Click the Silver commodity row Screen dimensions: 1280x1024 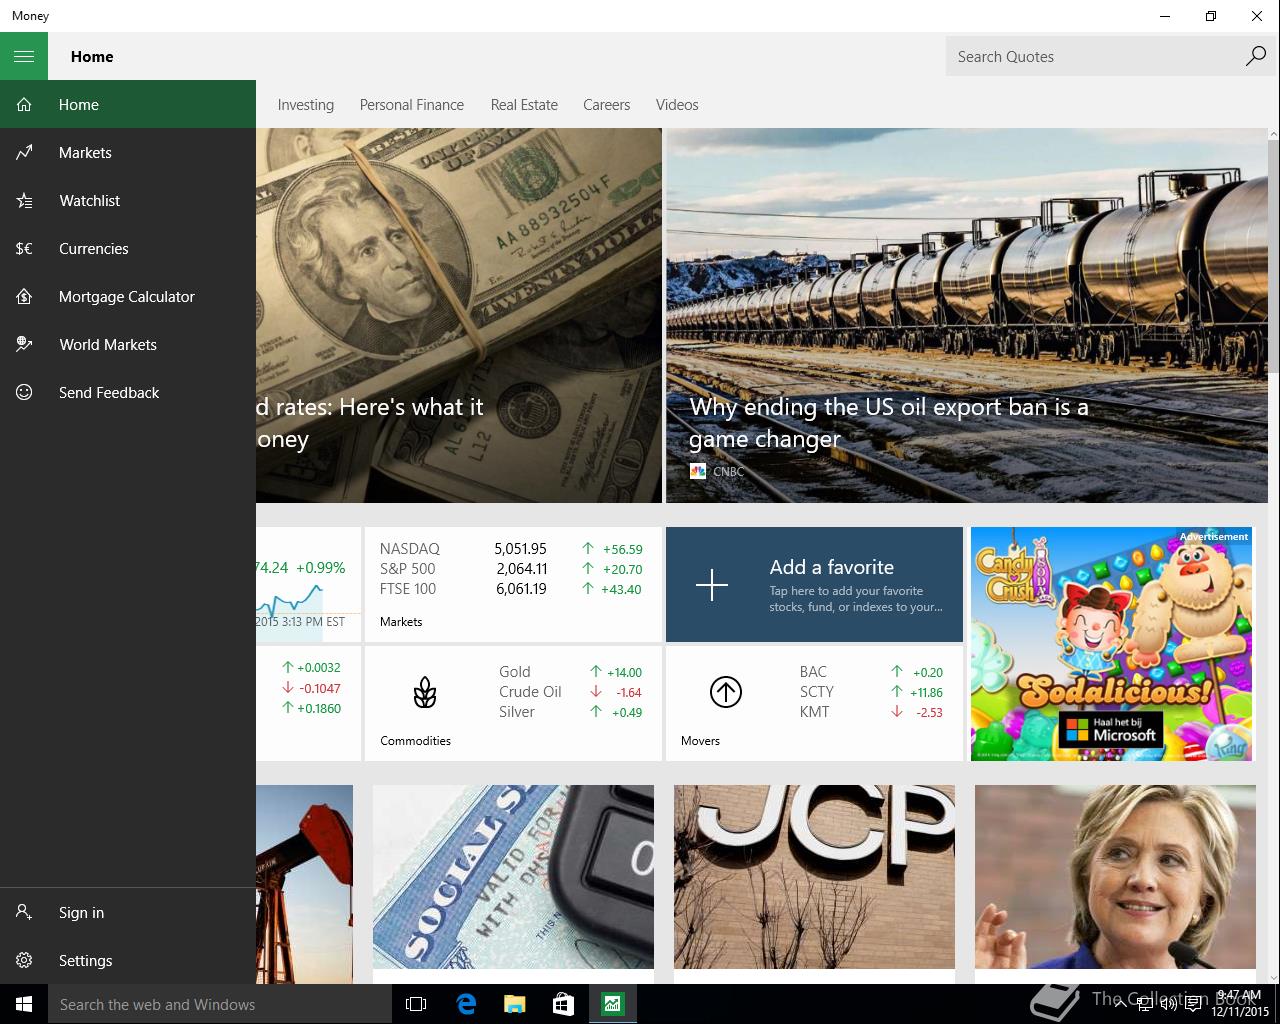coord(570,711)
